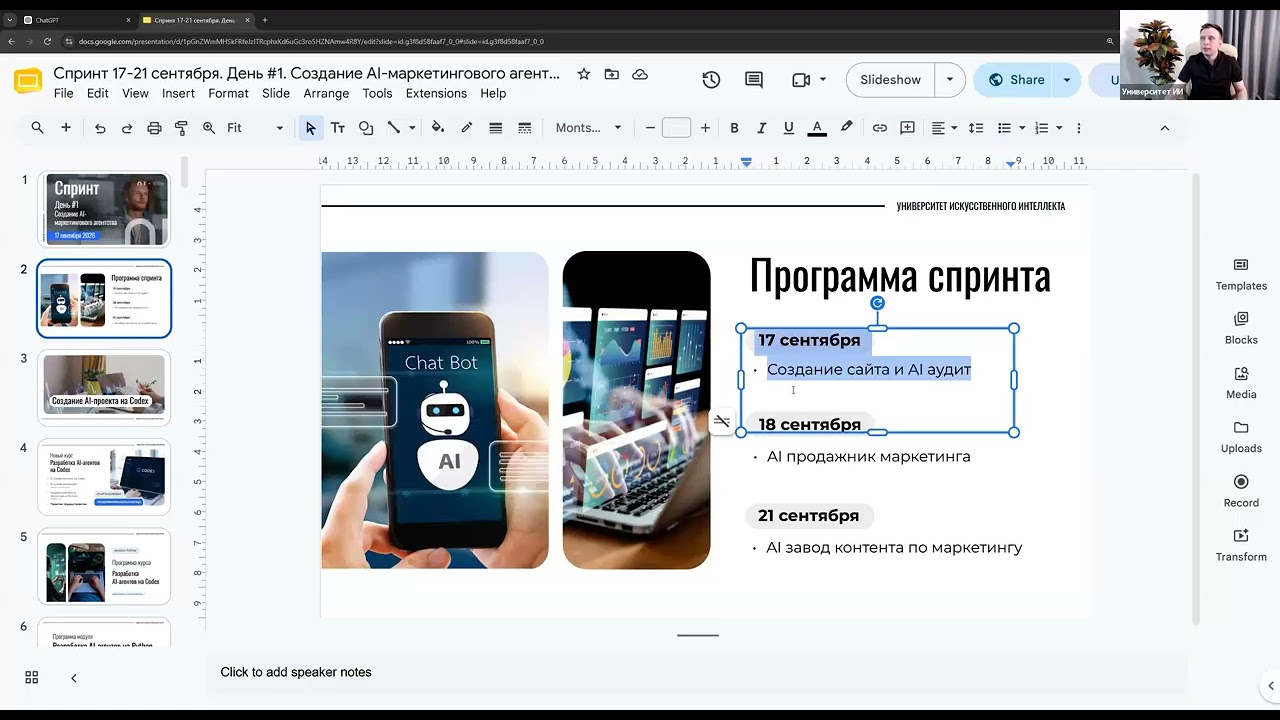This screenshot has height=720, width=1280.
Task: Open the File menu
Action: (63, 93)
